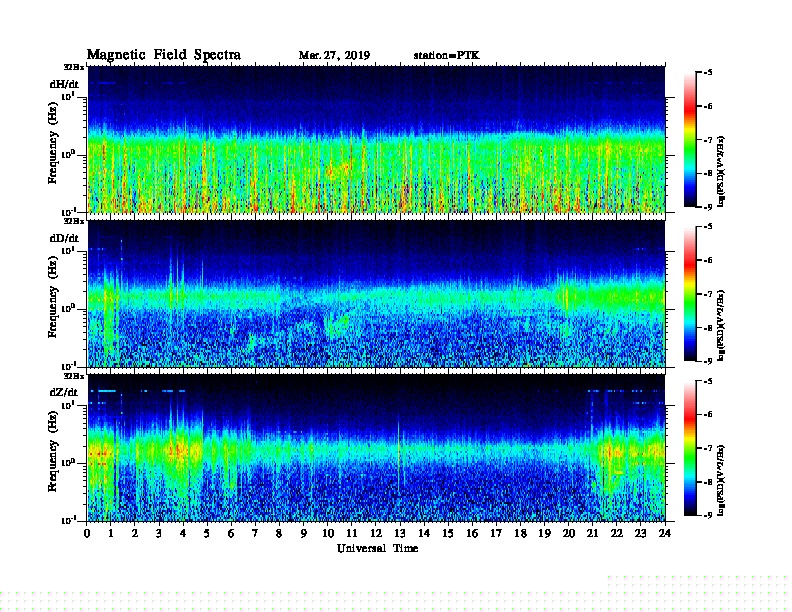Image resolution: width=792 pixels, height=612 pixels.
Task: Click hour tick label '18' on time axis
Action: (520, 533)
